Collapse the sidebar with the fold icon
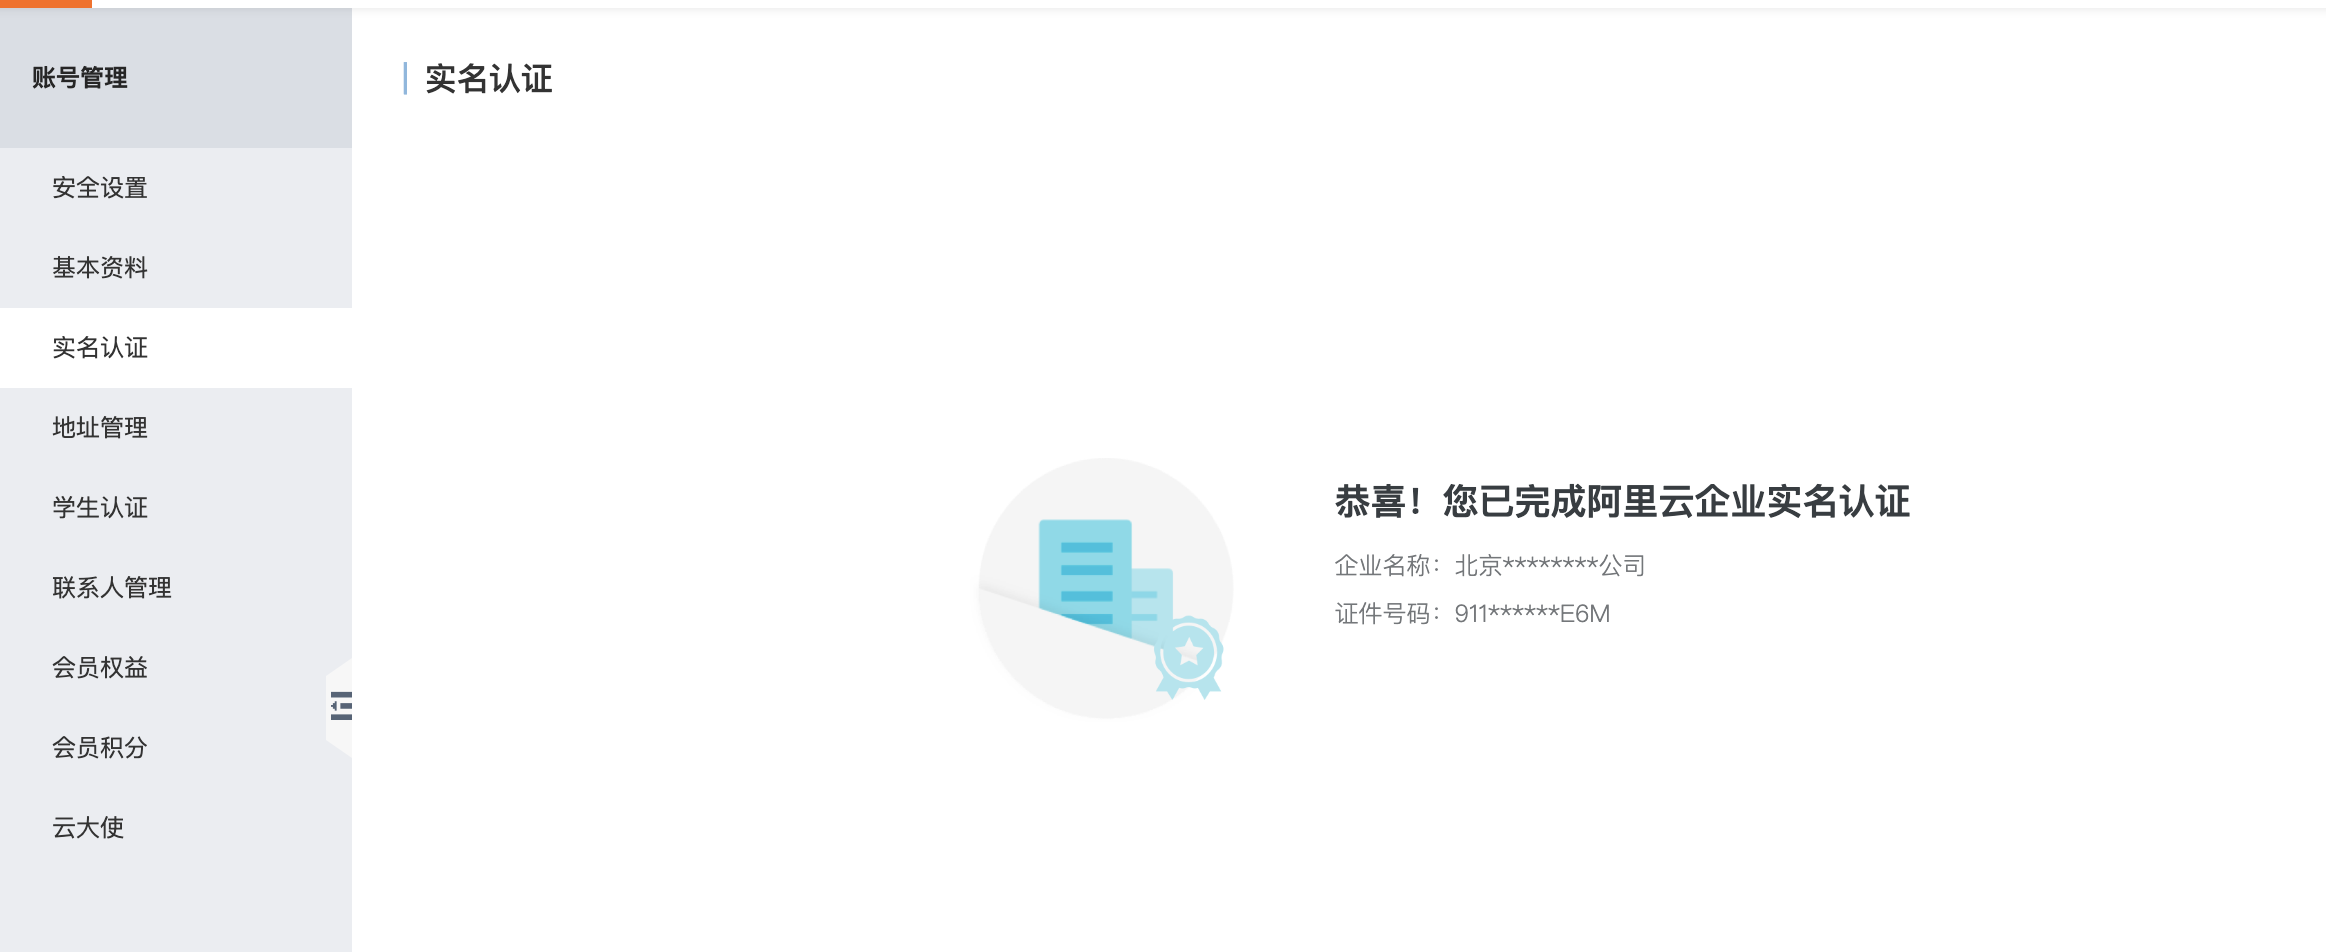The width and height of the screenshot is (2326, 952). [x=341, y=706]
